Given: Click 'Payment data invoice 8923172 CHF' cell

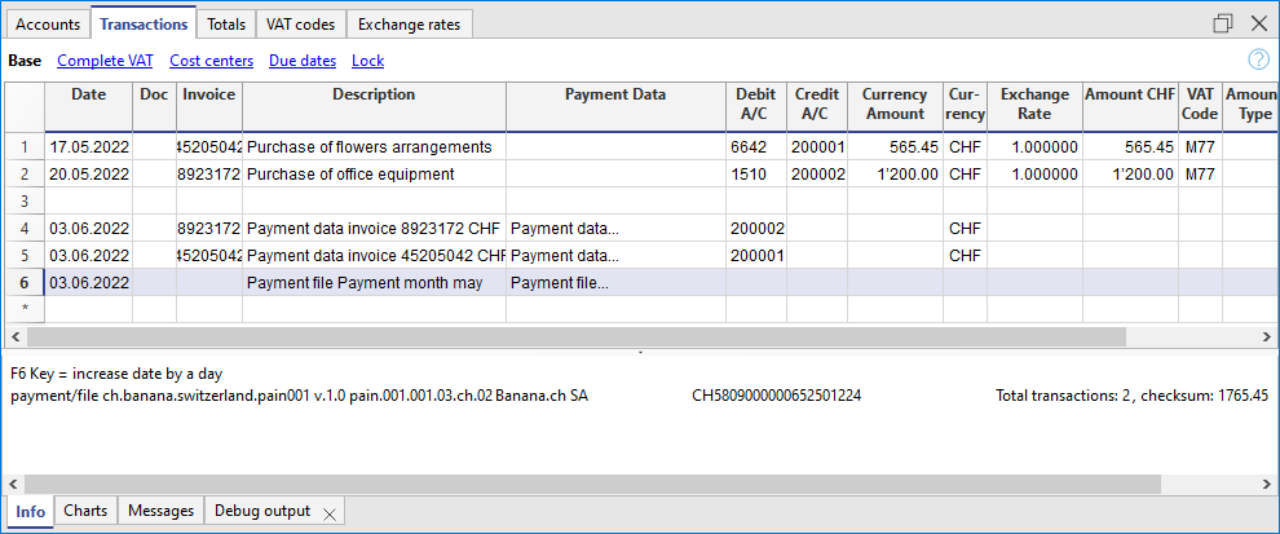Looking at the screenshot, I should point(374,228).
